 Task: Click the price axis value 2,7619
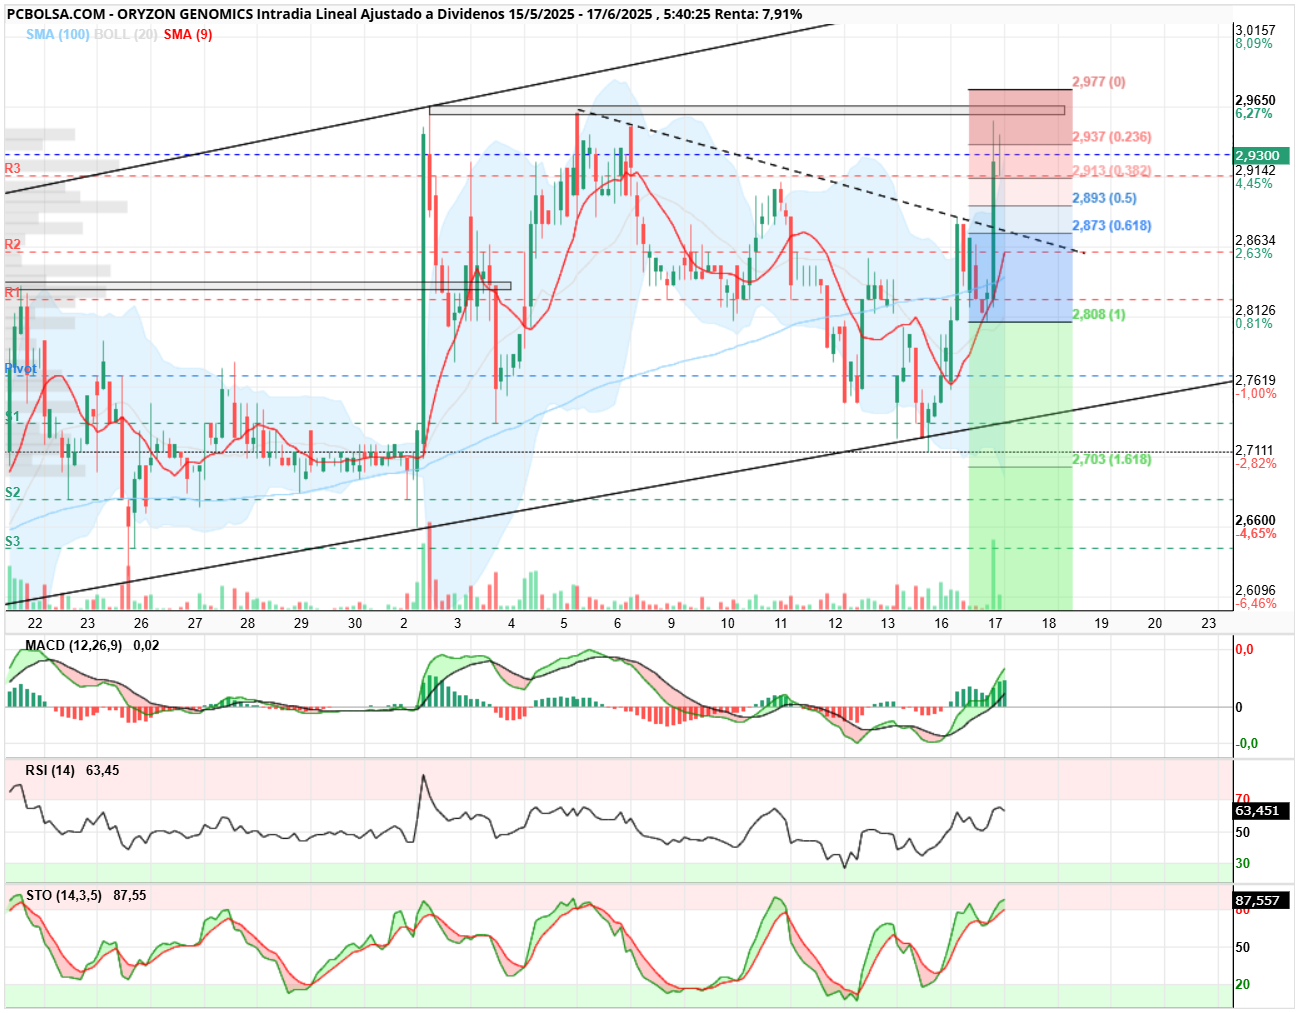pos(1255,380)
